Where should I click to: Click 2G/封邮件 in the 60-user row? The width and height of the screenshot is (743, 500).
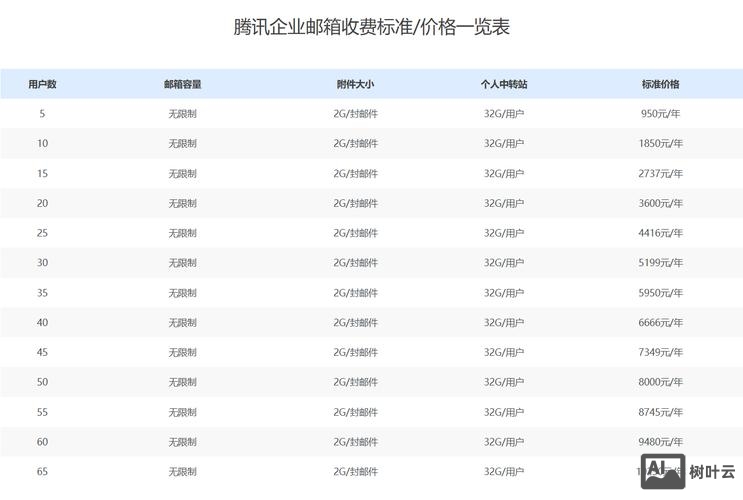(x=355, y=442)
